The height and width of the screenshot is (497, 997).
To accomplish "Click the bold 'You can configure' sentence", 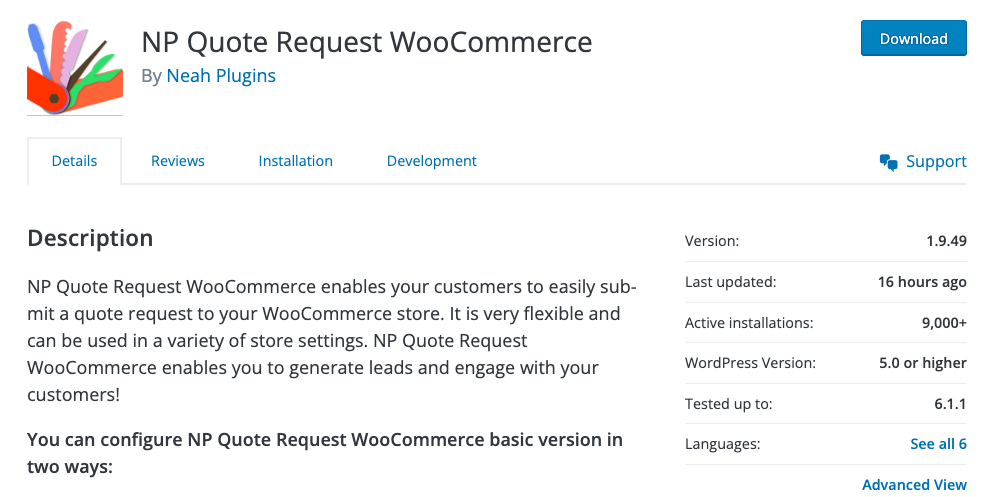I will [325, 453].
